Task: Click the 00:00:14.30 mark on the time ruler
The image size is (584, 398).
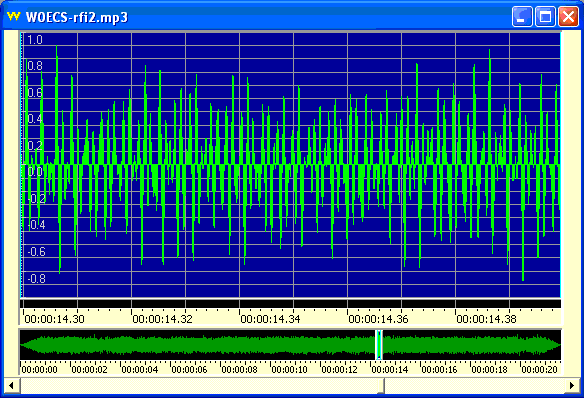Action: click(54, 319)
